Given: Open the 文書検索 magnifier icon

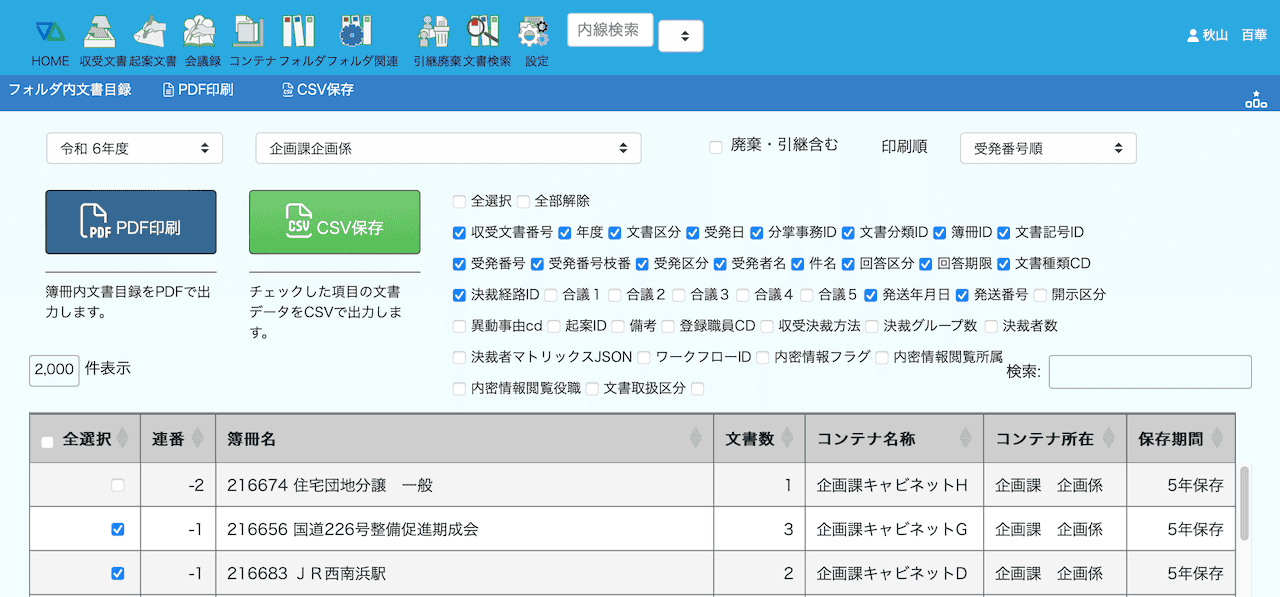Looking at the screenshot, I should point(484,33).
